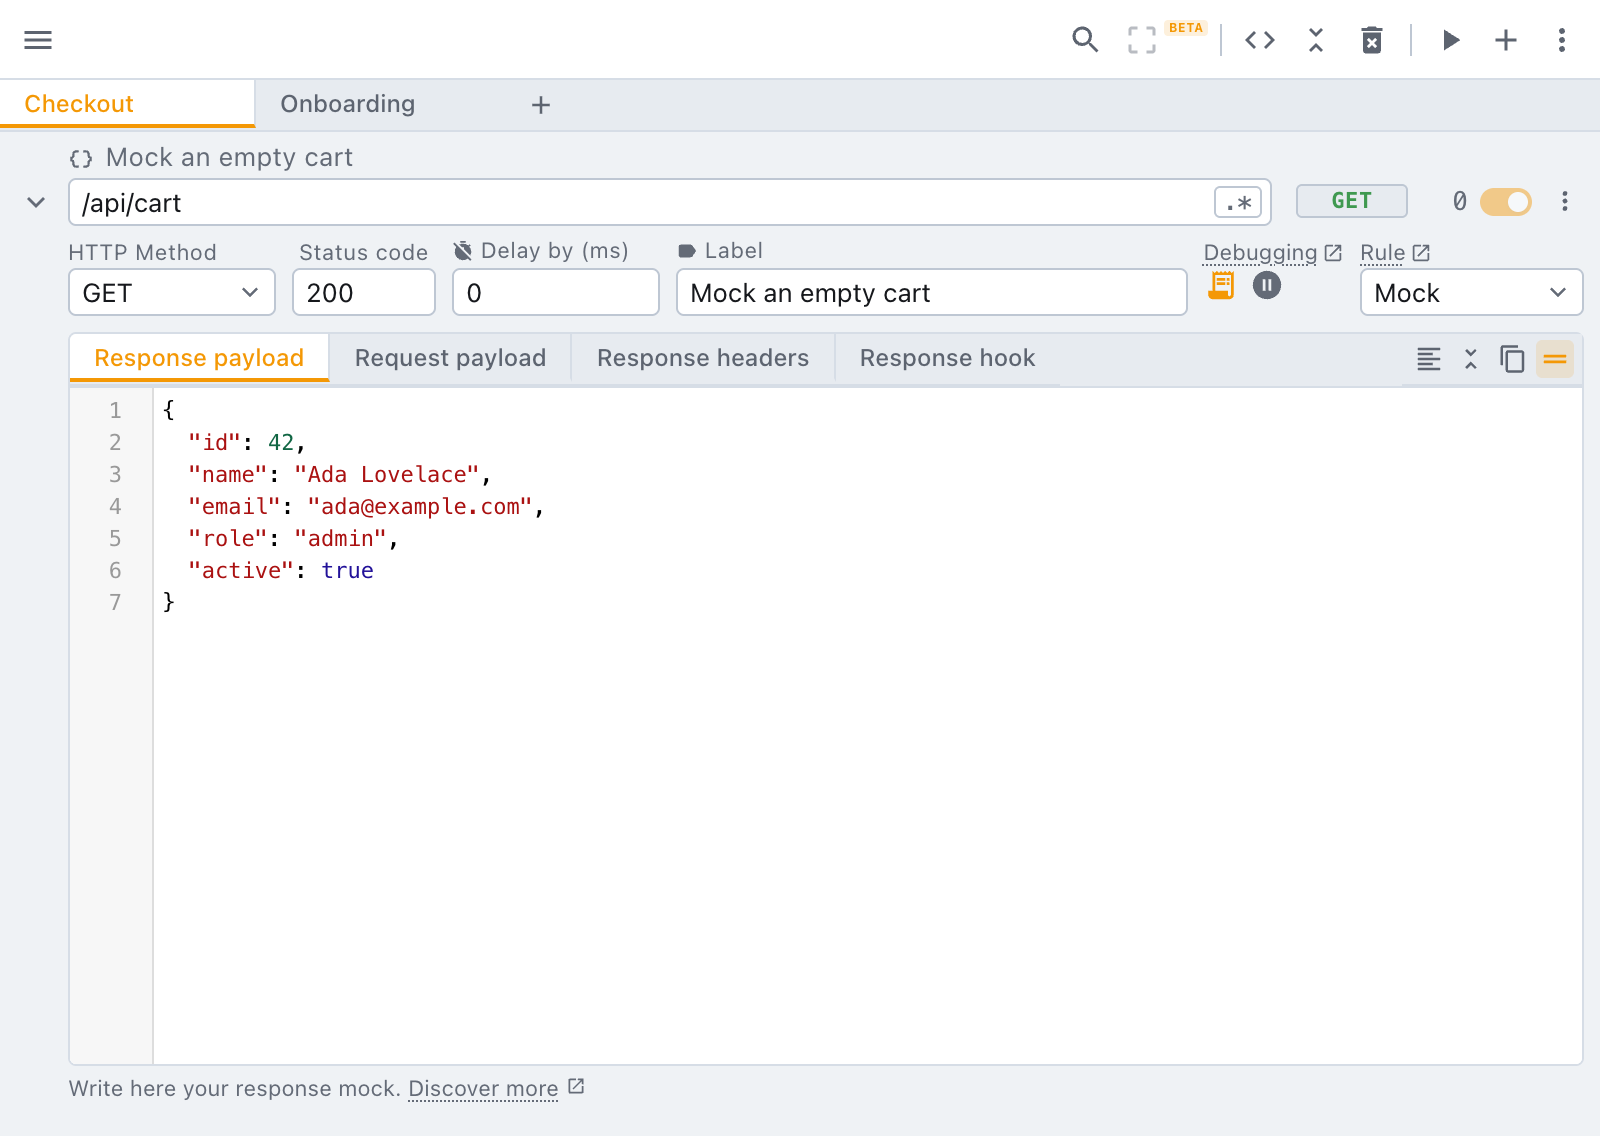Select the Response payload tab

pyautogui.click(x=199, y=358)
